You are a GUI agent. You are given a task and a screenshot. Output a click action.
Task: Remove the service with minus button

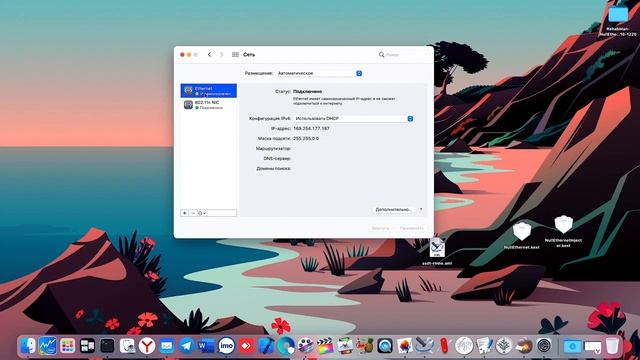click(193, 213)
